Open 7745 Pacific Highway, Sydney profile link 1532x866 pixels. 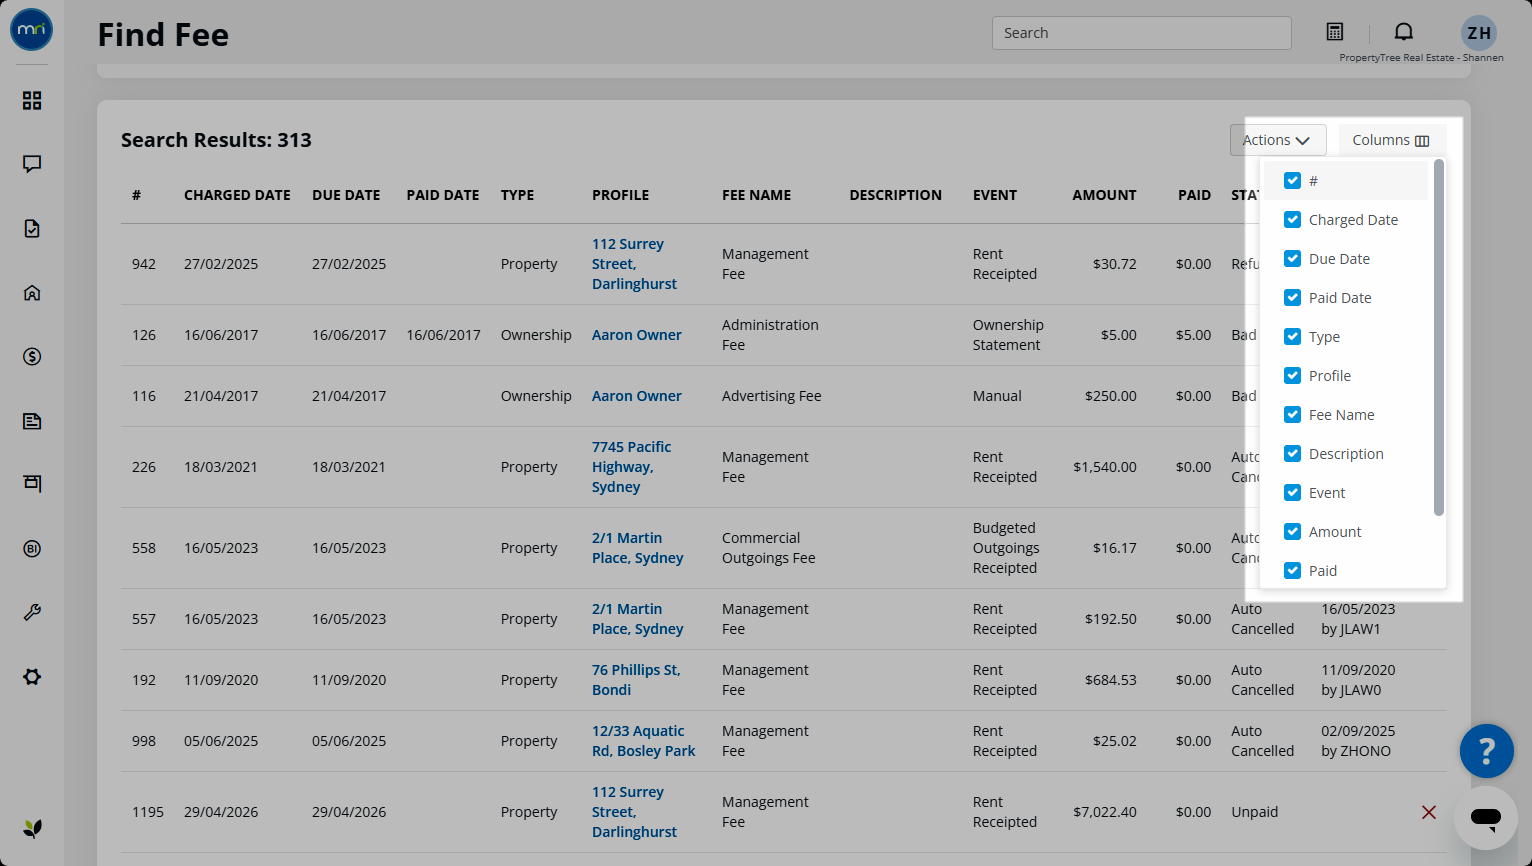click(x=631, y=467)
